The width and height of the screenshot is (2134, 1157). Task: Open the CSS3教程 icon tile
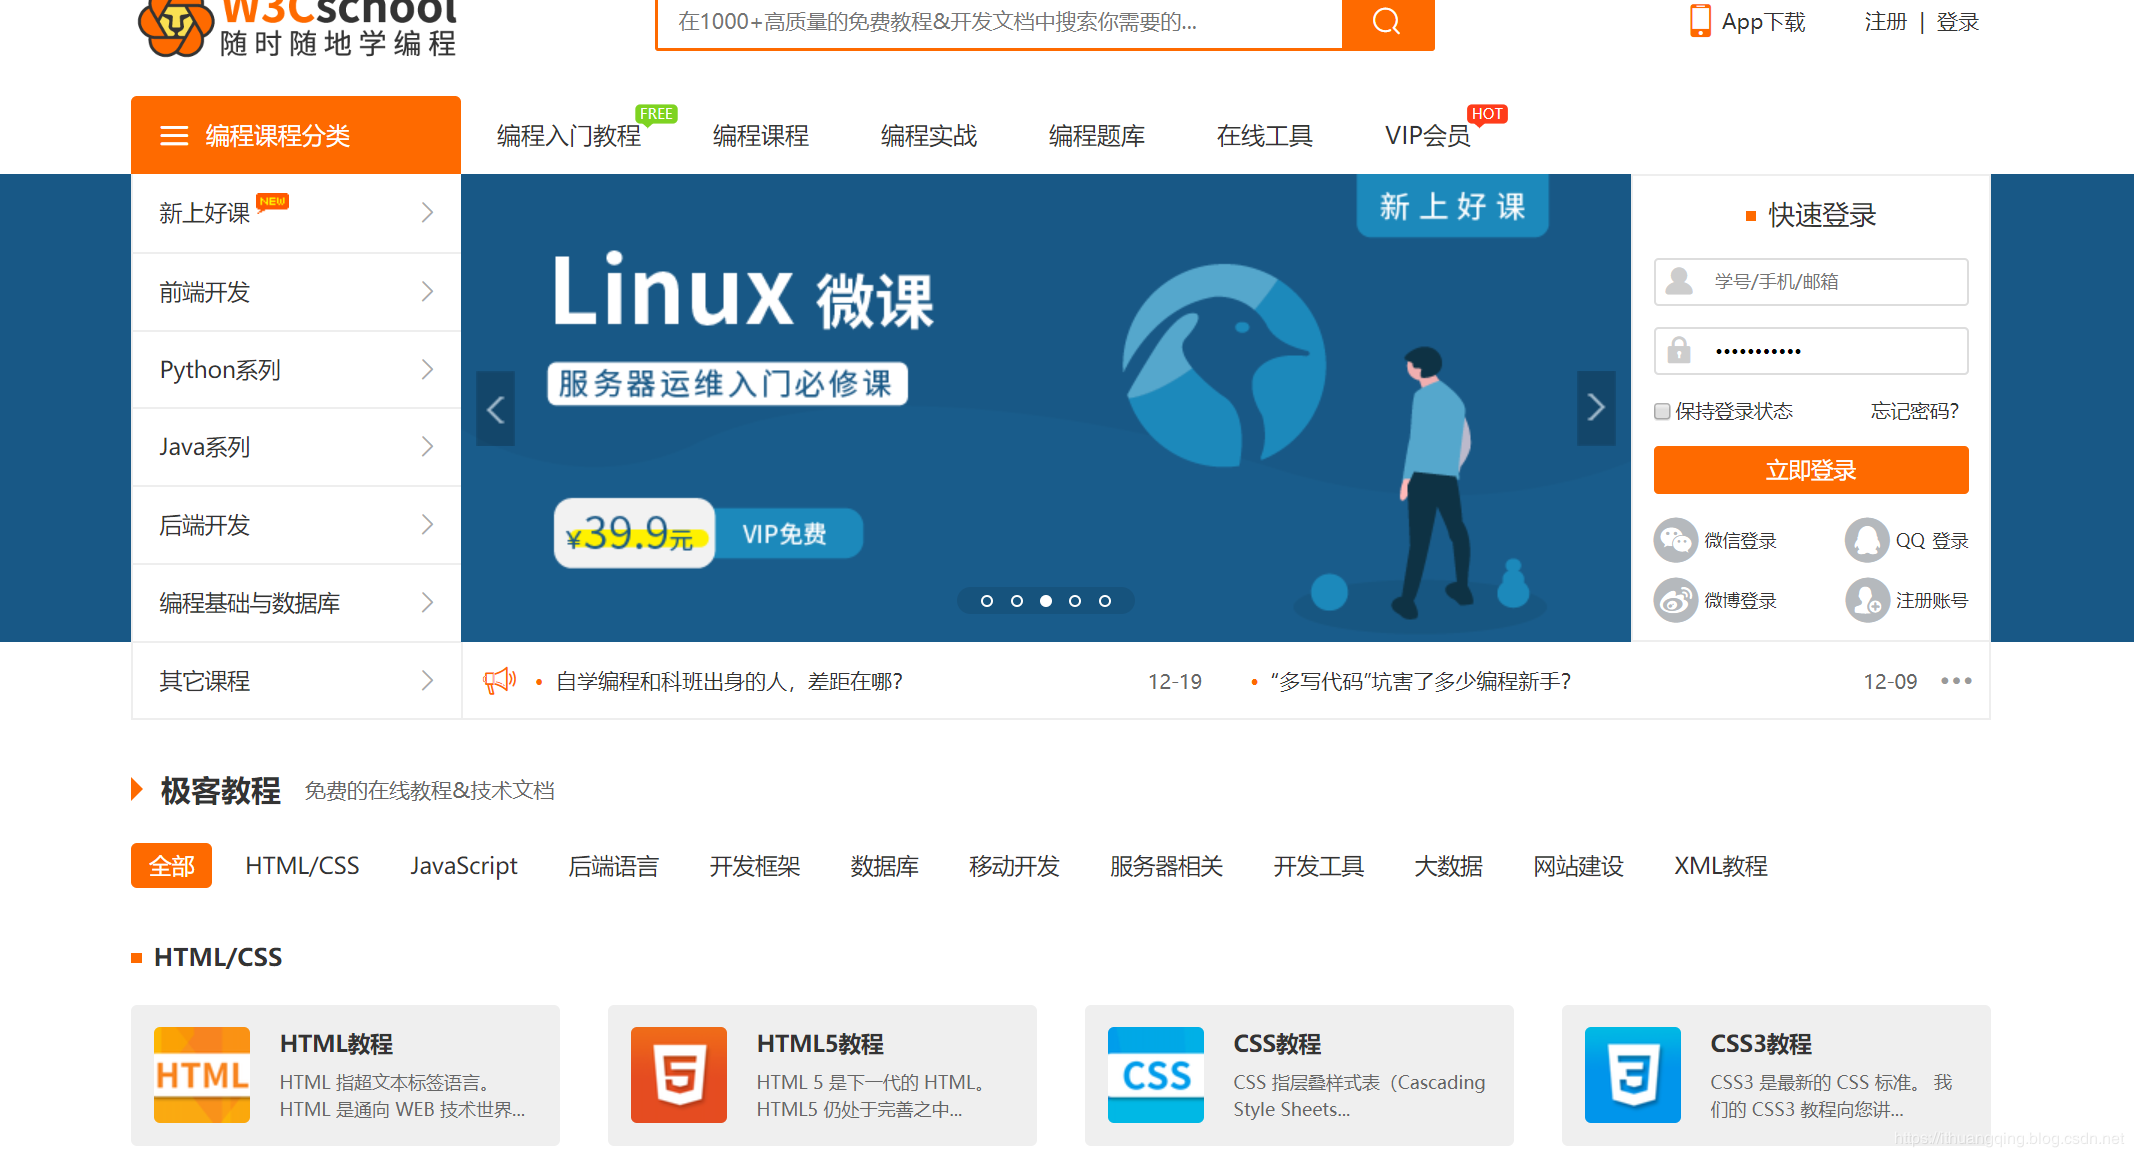coord(1632,1075)
